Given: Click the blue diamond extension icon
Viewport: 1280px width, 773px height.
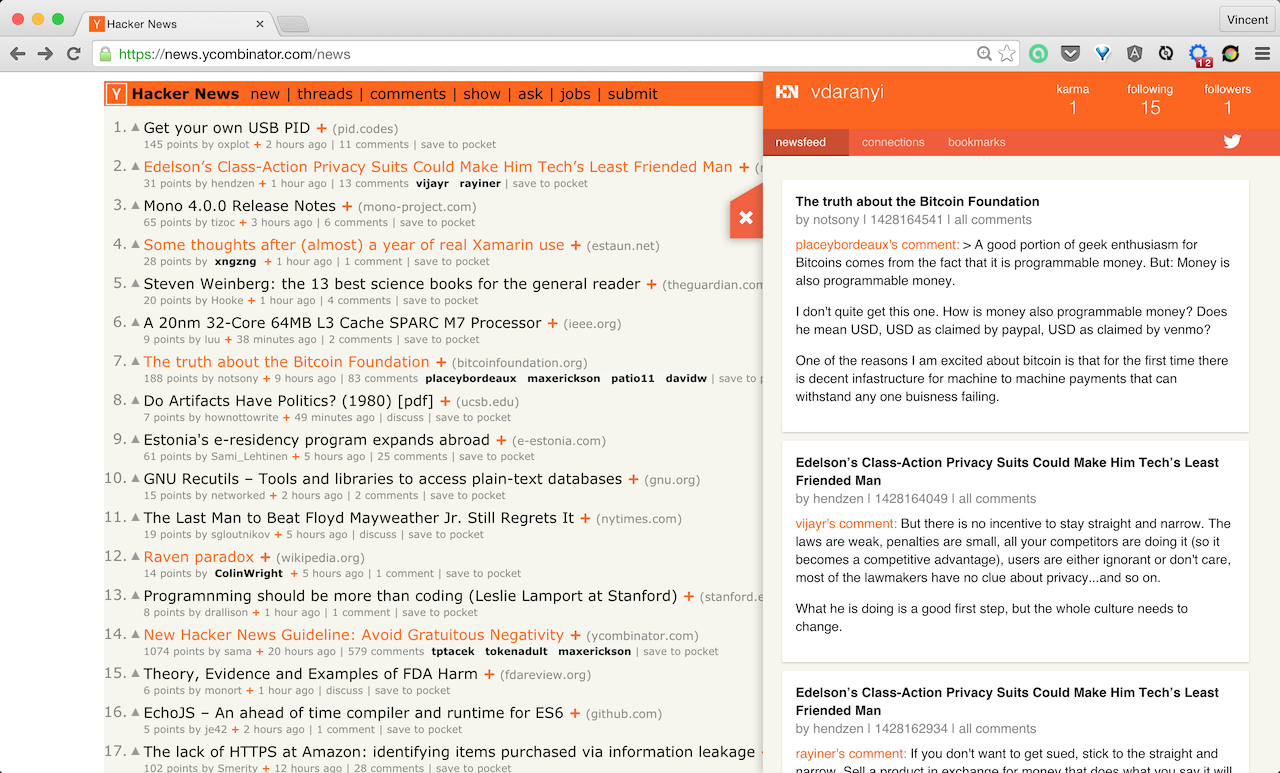Looking at the screenshot, I should click(x=1102, y=54).
